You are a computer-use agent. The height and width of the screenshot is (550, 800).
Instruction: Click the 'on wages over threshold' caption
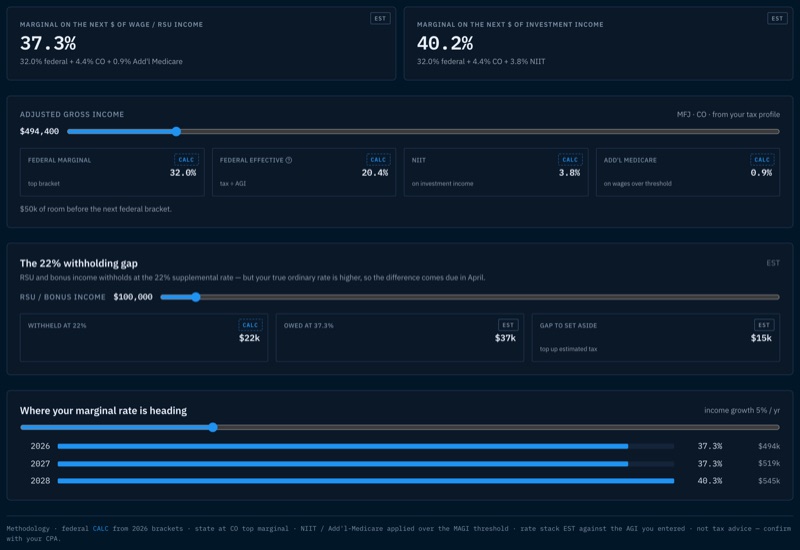coord(637,184)
